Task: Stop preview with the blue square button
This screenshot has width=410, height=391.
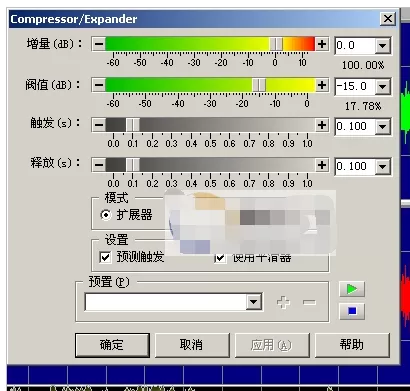Action: coord(352,311)
